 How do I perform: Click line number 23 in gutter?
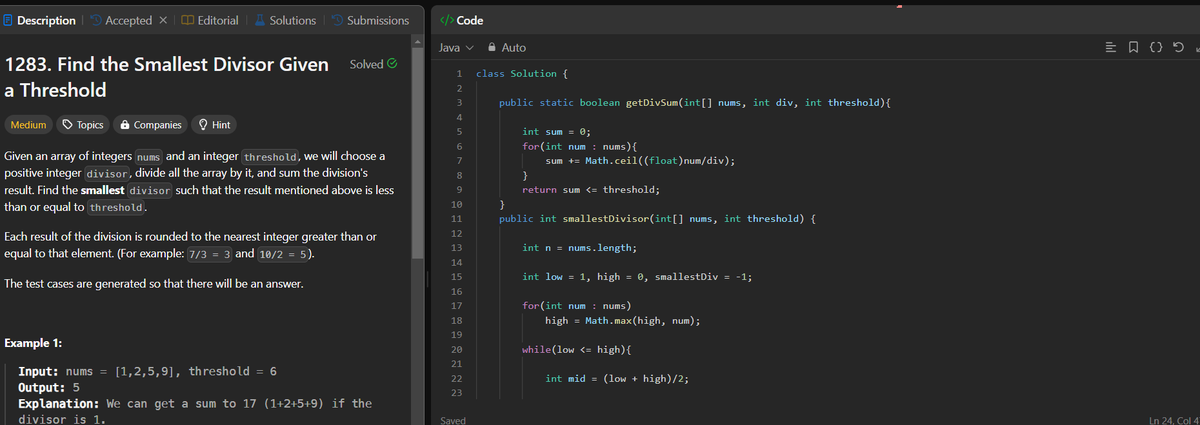coord(455,393)
